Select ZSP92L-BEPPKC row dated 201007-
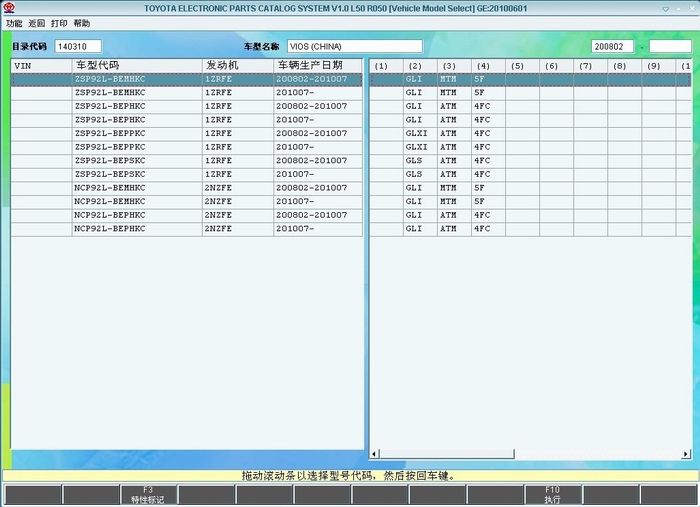 pyautogui.click(x=187, y=147)
